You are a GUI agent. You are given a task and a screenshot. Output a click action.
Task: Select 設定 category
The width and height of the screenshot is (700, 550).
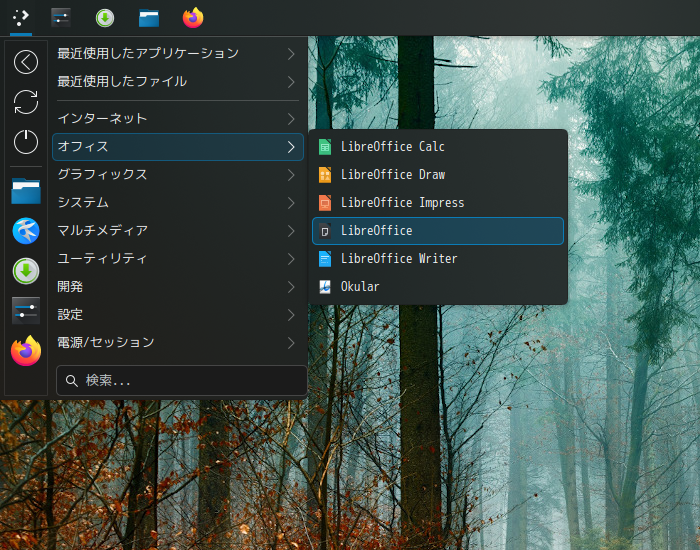pyautogui.click(x=178, y=315)
